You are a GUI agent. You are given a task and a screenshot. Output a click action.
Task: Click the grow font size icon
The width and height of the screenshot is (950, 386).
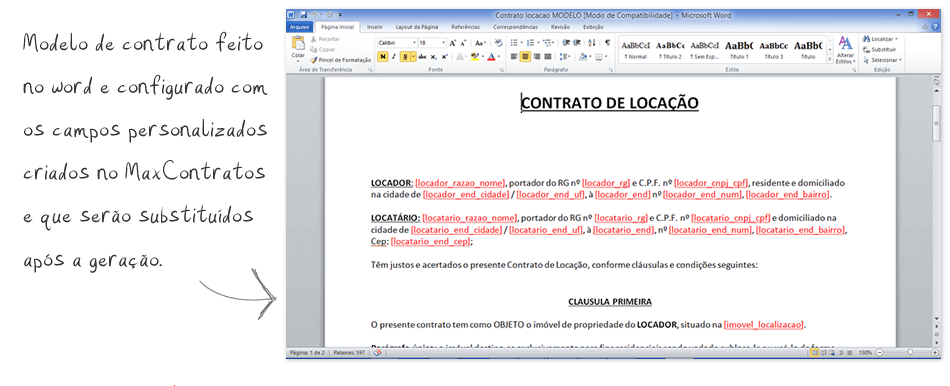tap(453, 43)
